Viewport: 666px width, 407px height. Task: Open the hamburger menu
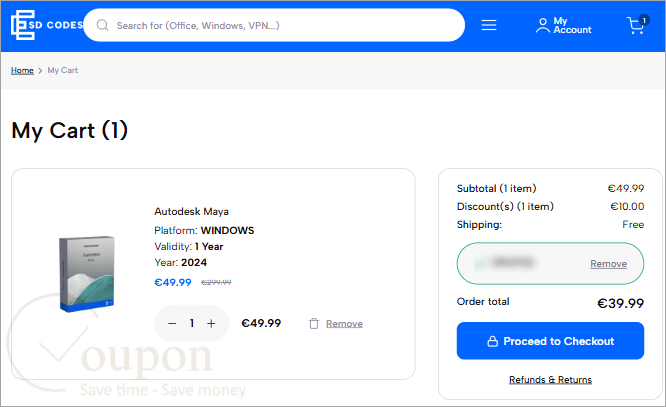pos(489,25)
